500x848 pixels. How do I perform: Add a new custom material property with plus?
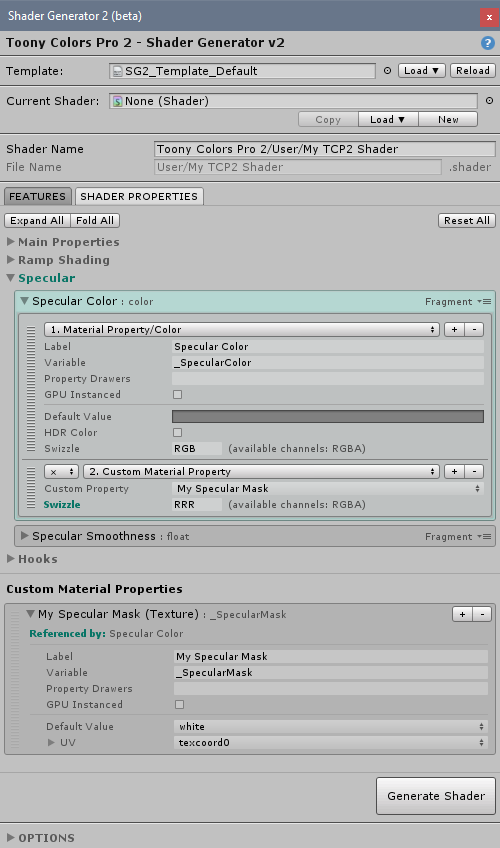click(462, 614)
